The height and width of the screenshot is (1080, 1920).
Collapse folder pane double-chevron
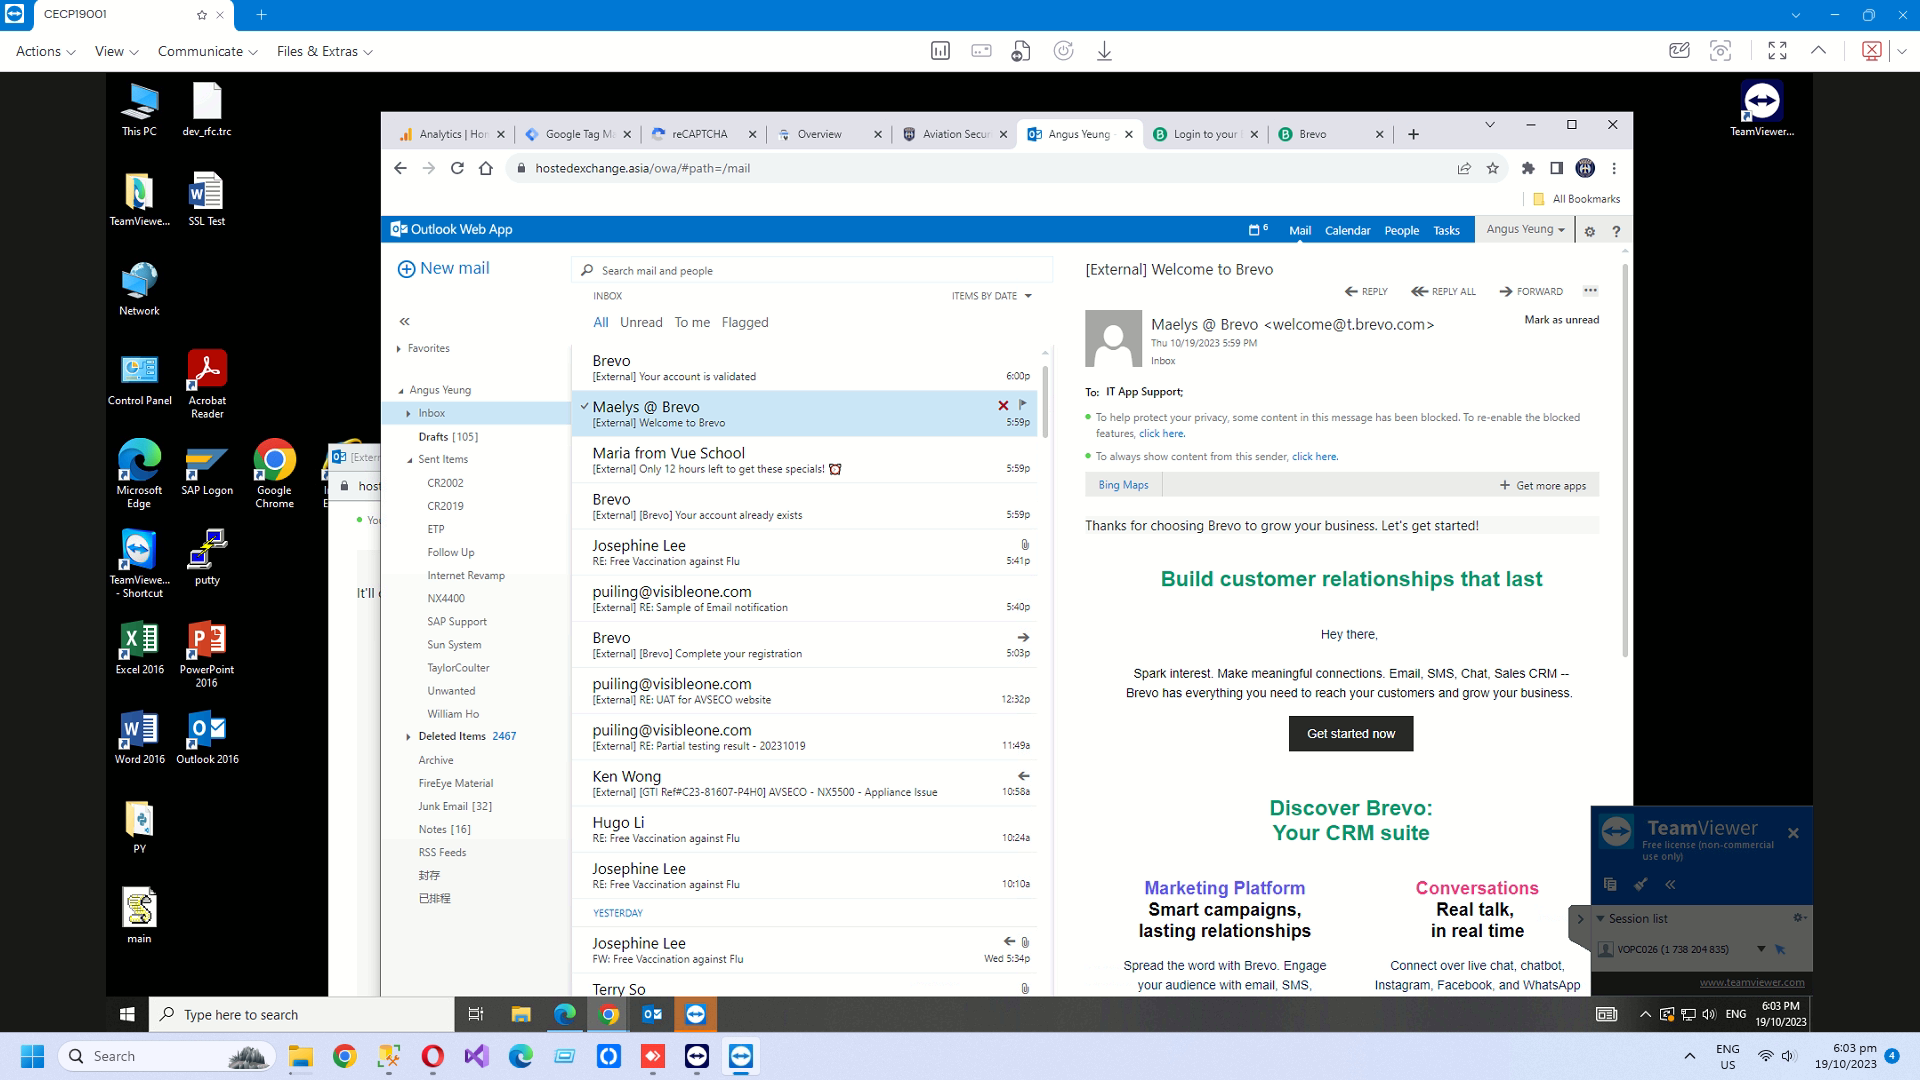click(x=404, y=321)
